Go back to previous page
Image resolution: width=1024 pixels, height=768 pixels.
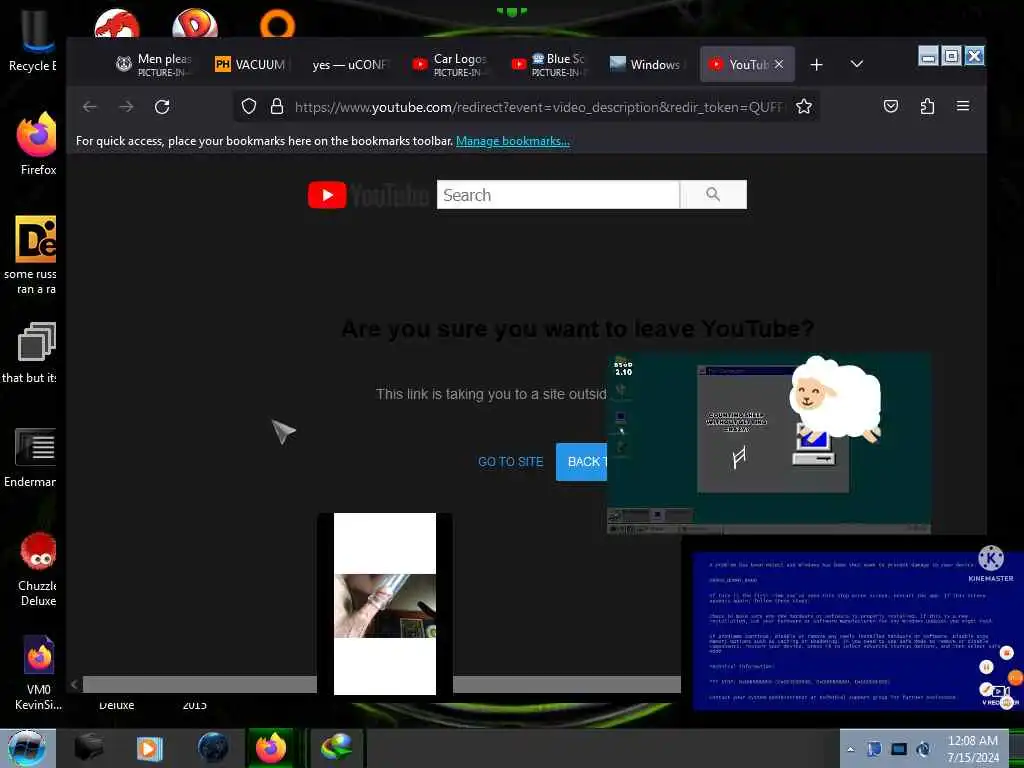tap(89, 106)
